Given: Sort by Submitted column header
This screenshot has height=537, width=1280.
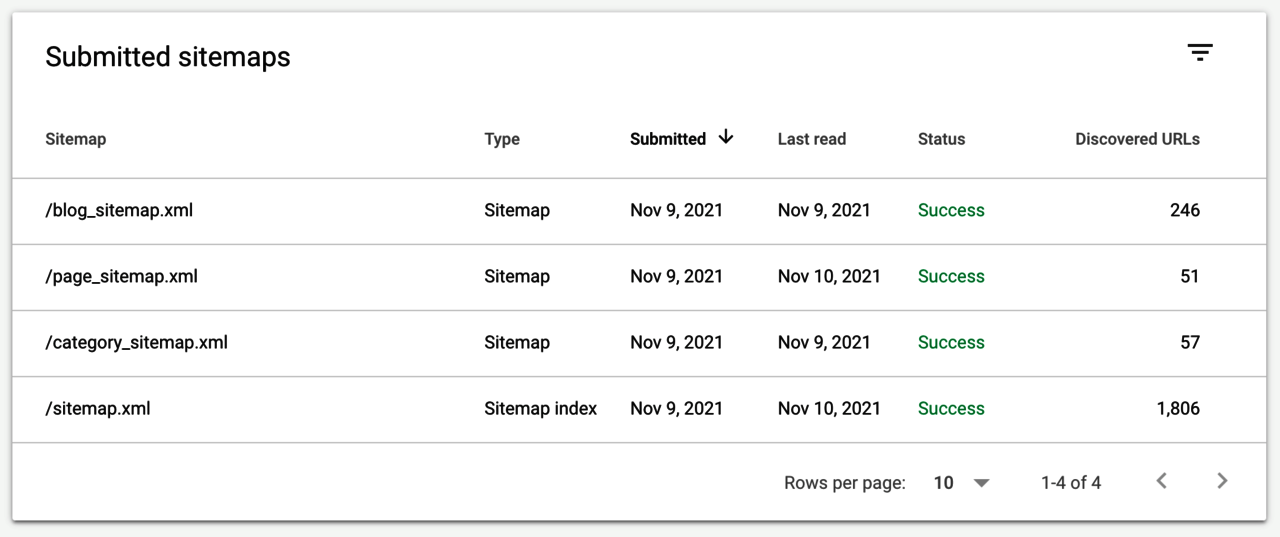Looking at the screenshot, I should tap(668, 139).
